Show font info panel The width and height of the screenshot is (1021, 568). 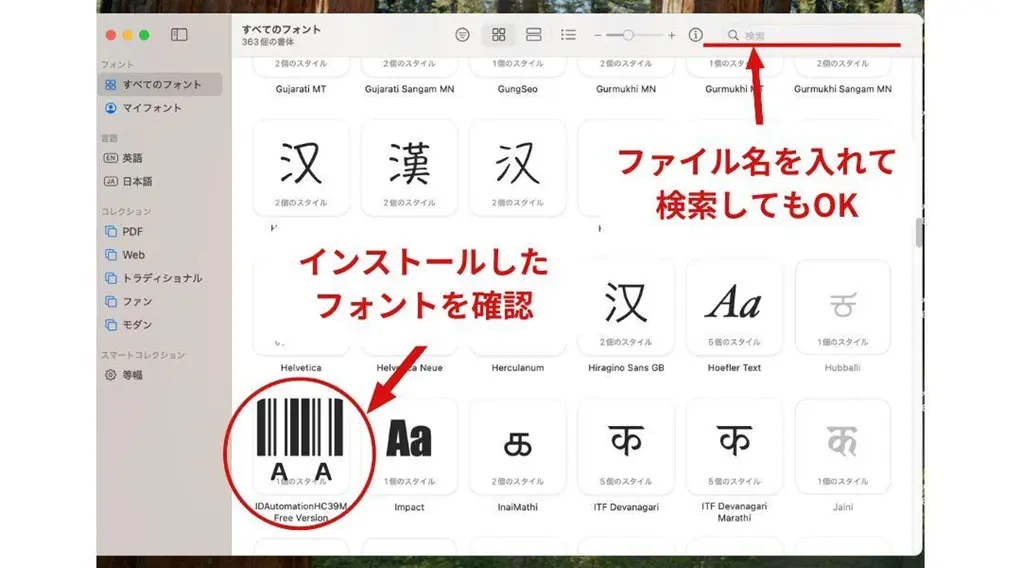coord(695,35)
